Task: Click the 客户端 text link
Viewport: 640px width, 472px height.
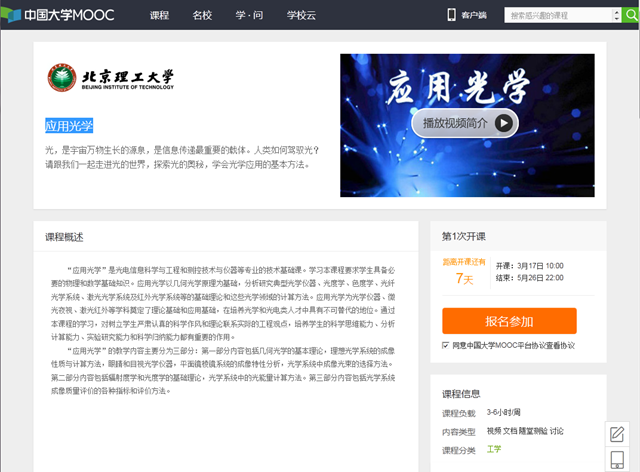Action: 474,16
